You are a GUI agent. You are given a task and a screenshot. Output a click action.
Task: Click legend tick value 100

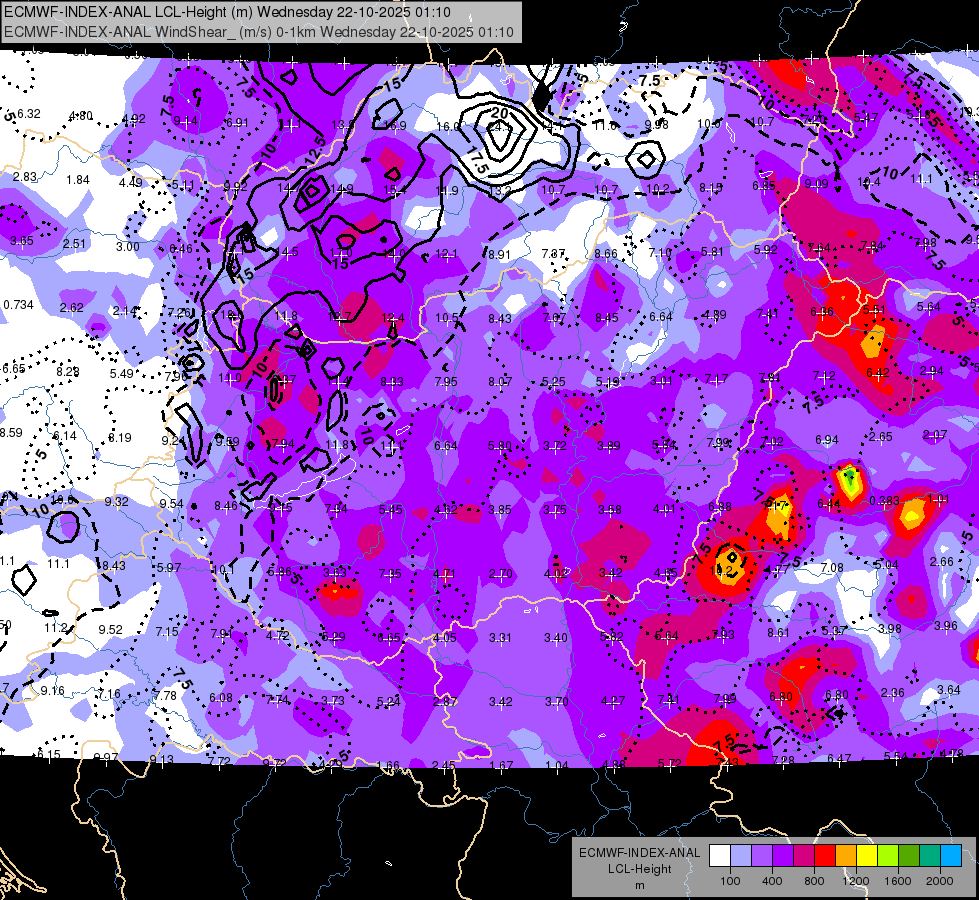pyautogui.click(x=730, y=881)
